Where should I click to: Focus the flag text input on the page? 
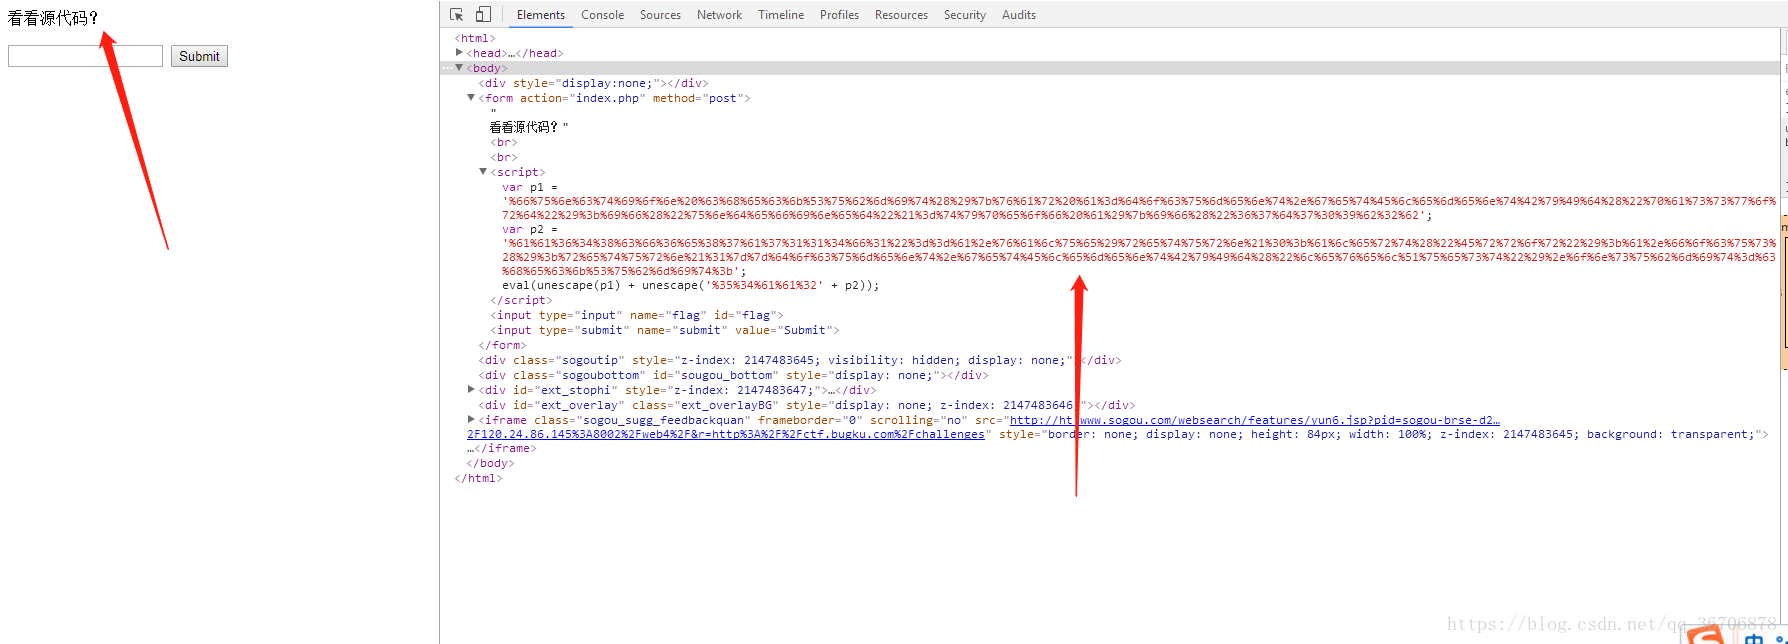85,56
